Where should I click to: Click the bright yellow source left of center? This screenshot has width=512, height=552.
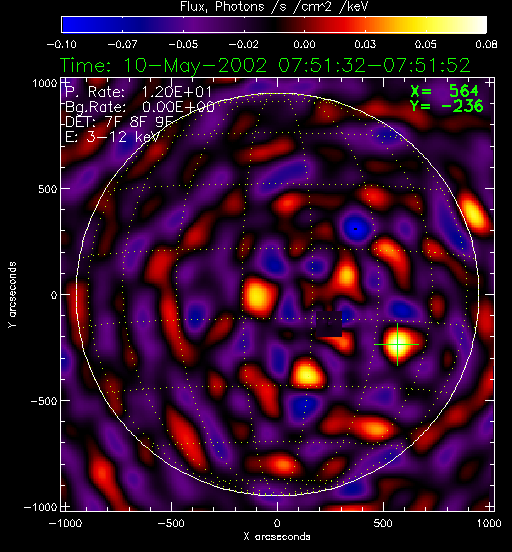point(258,296)
